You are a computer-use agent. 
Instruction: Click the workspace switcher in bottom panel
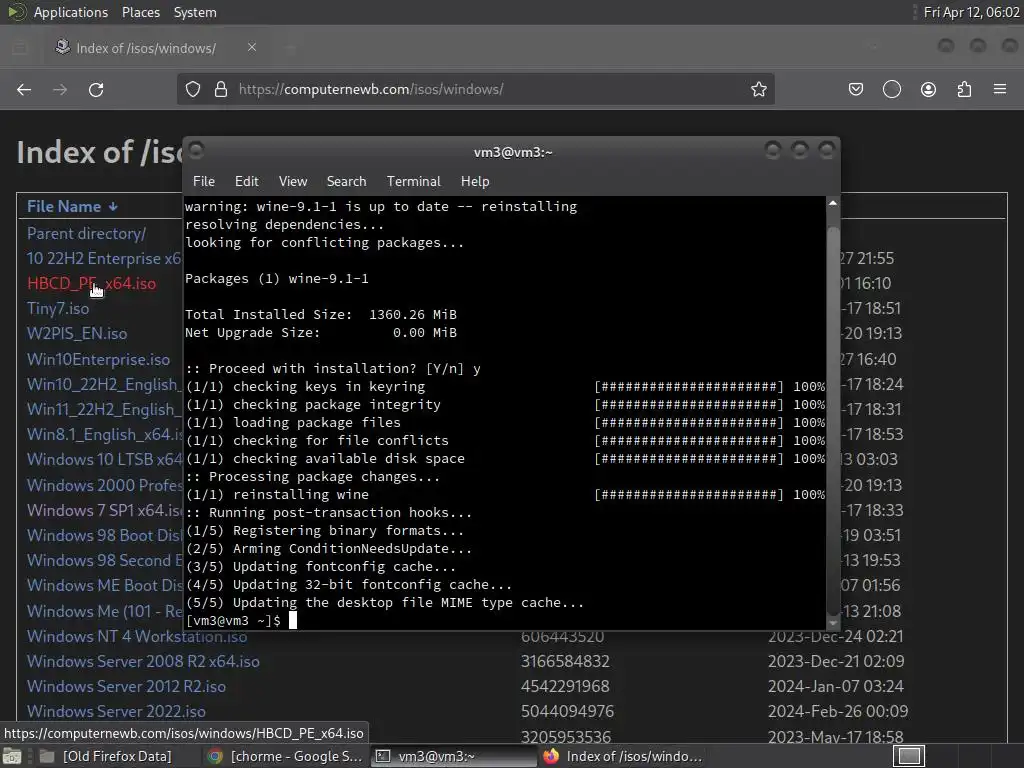[908, 756]
